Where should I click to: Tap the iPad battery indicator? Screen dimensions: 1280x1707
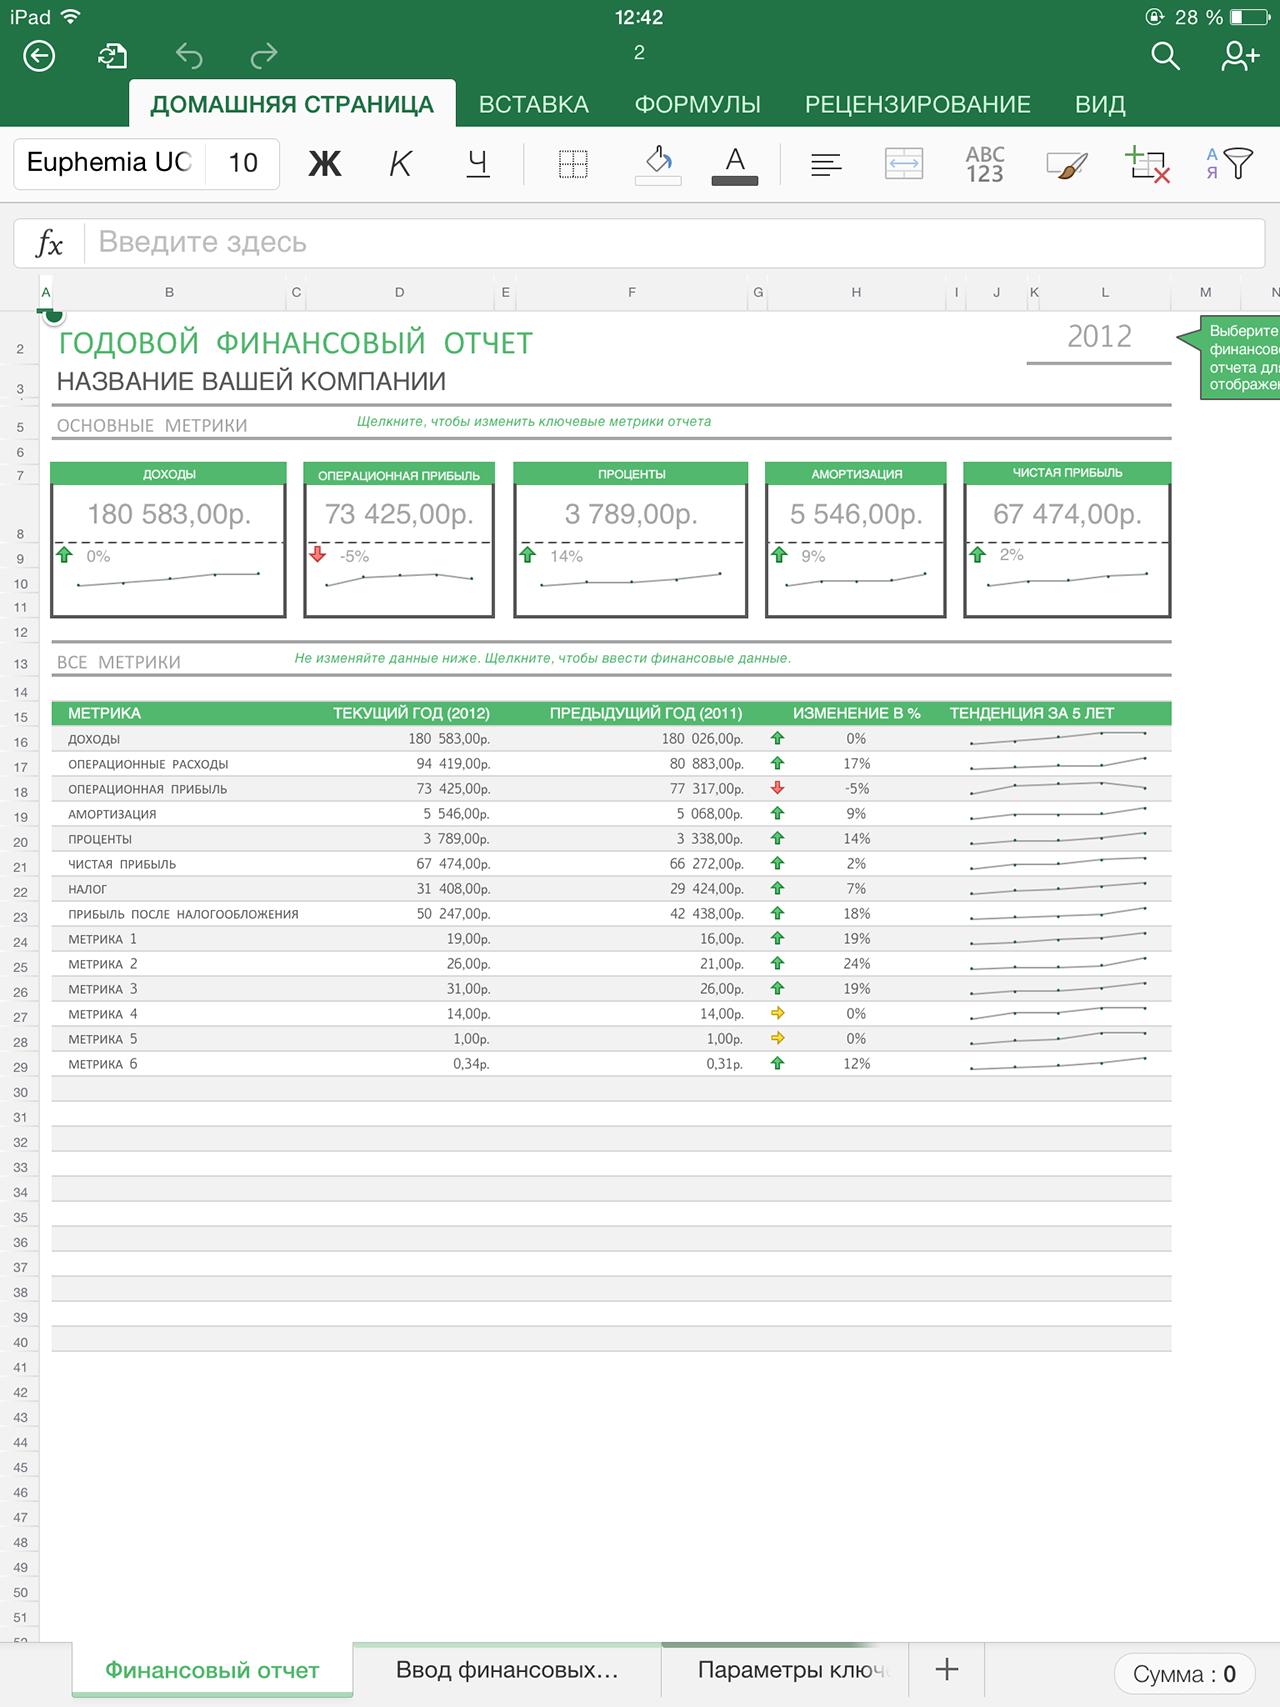click(1250, 17)
